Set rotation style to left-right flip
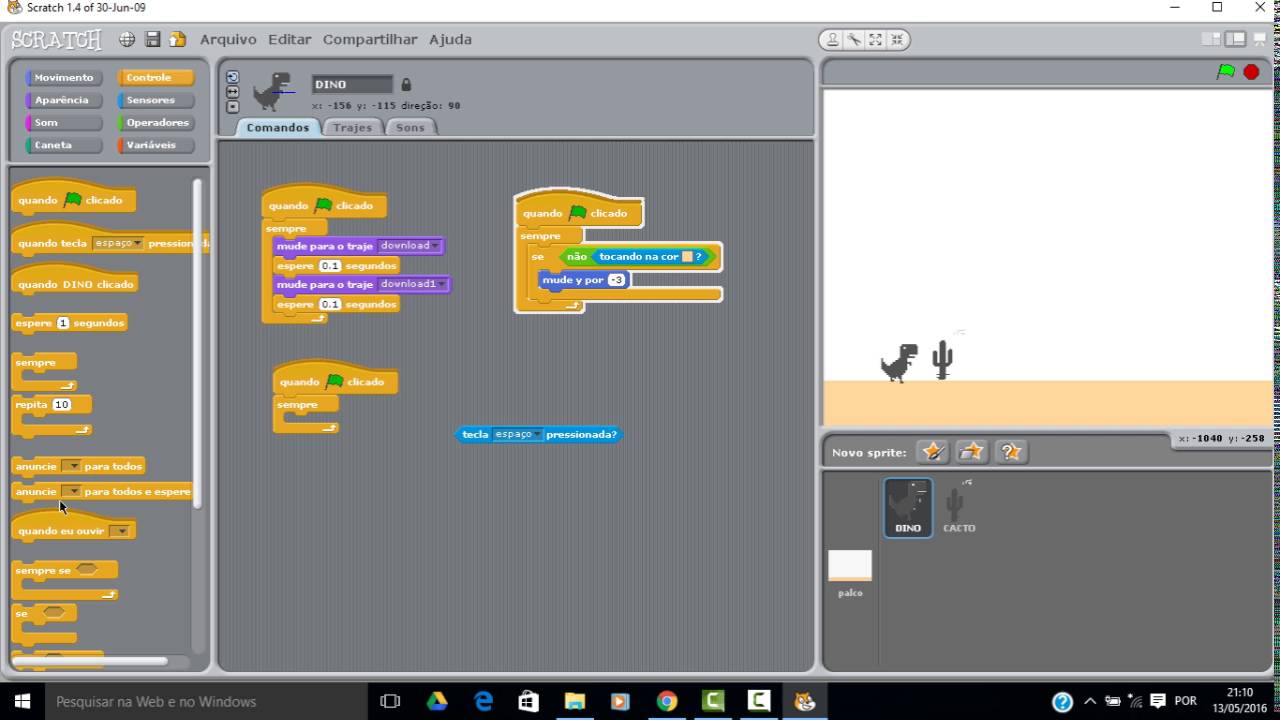Image resolution: width=1280 pixels, height=720 pixels. pos(233,92)
